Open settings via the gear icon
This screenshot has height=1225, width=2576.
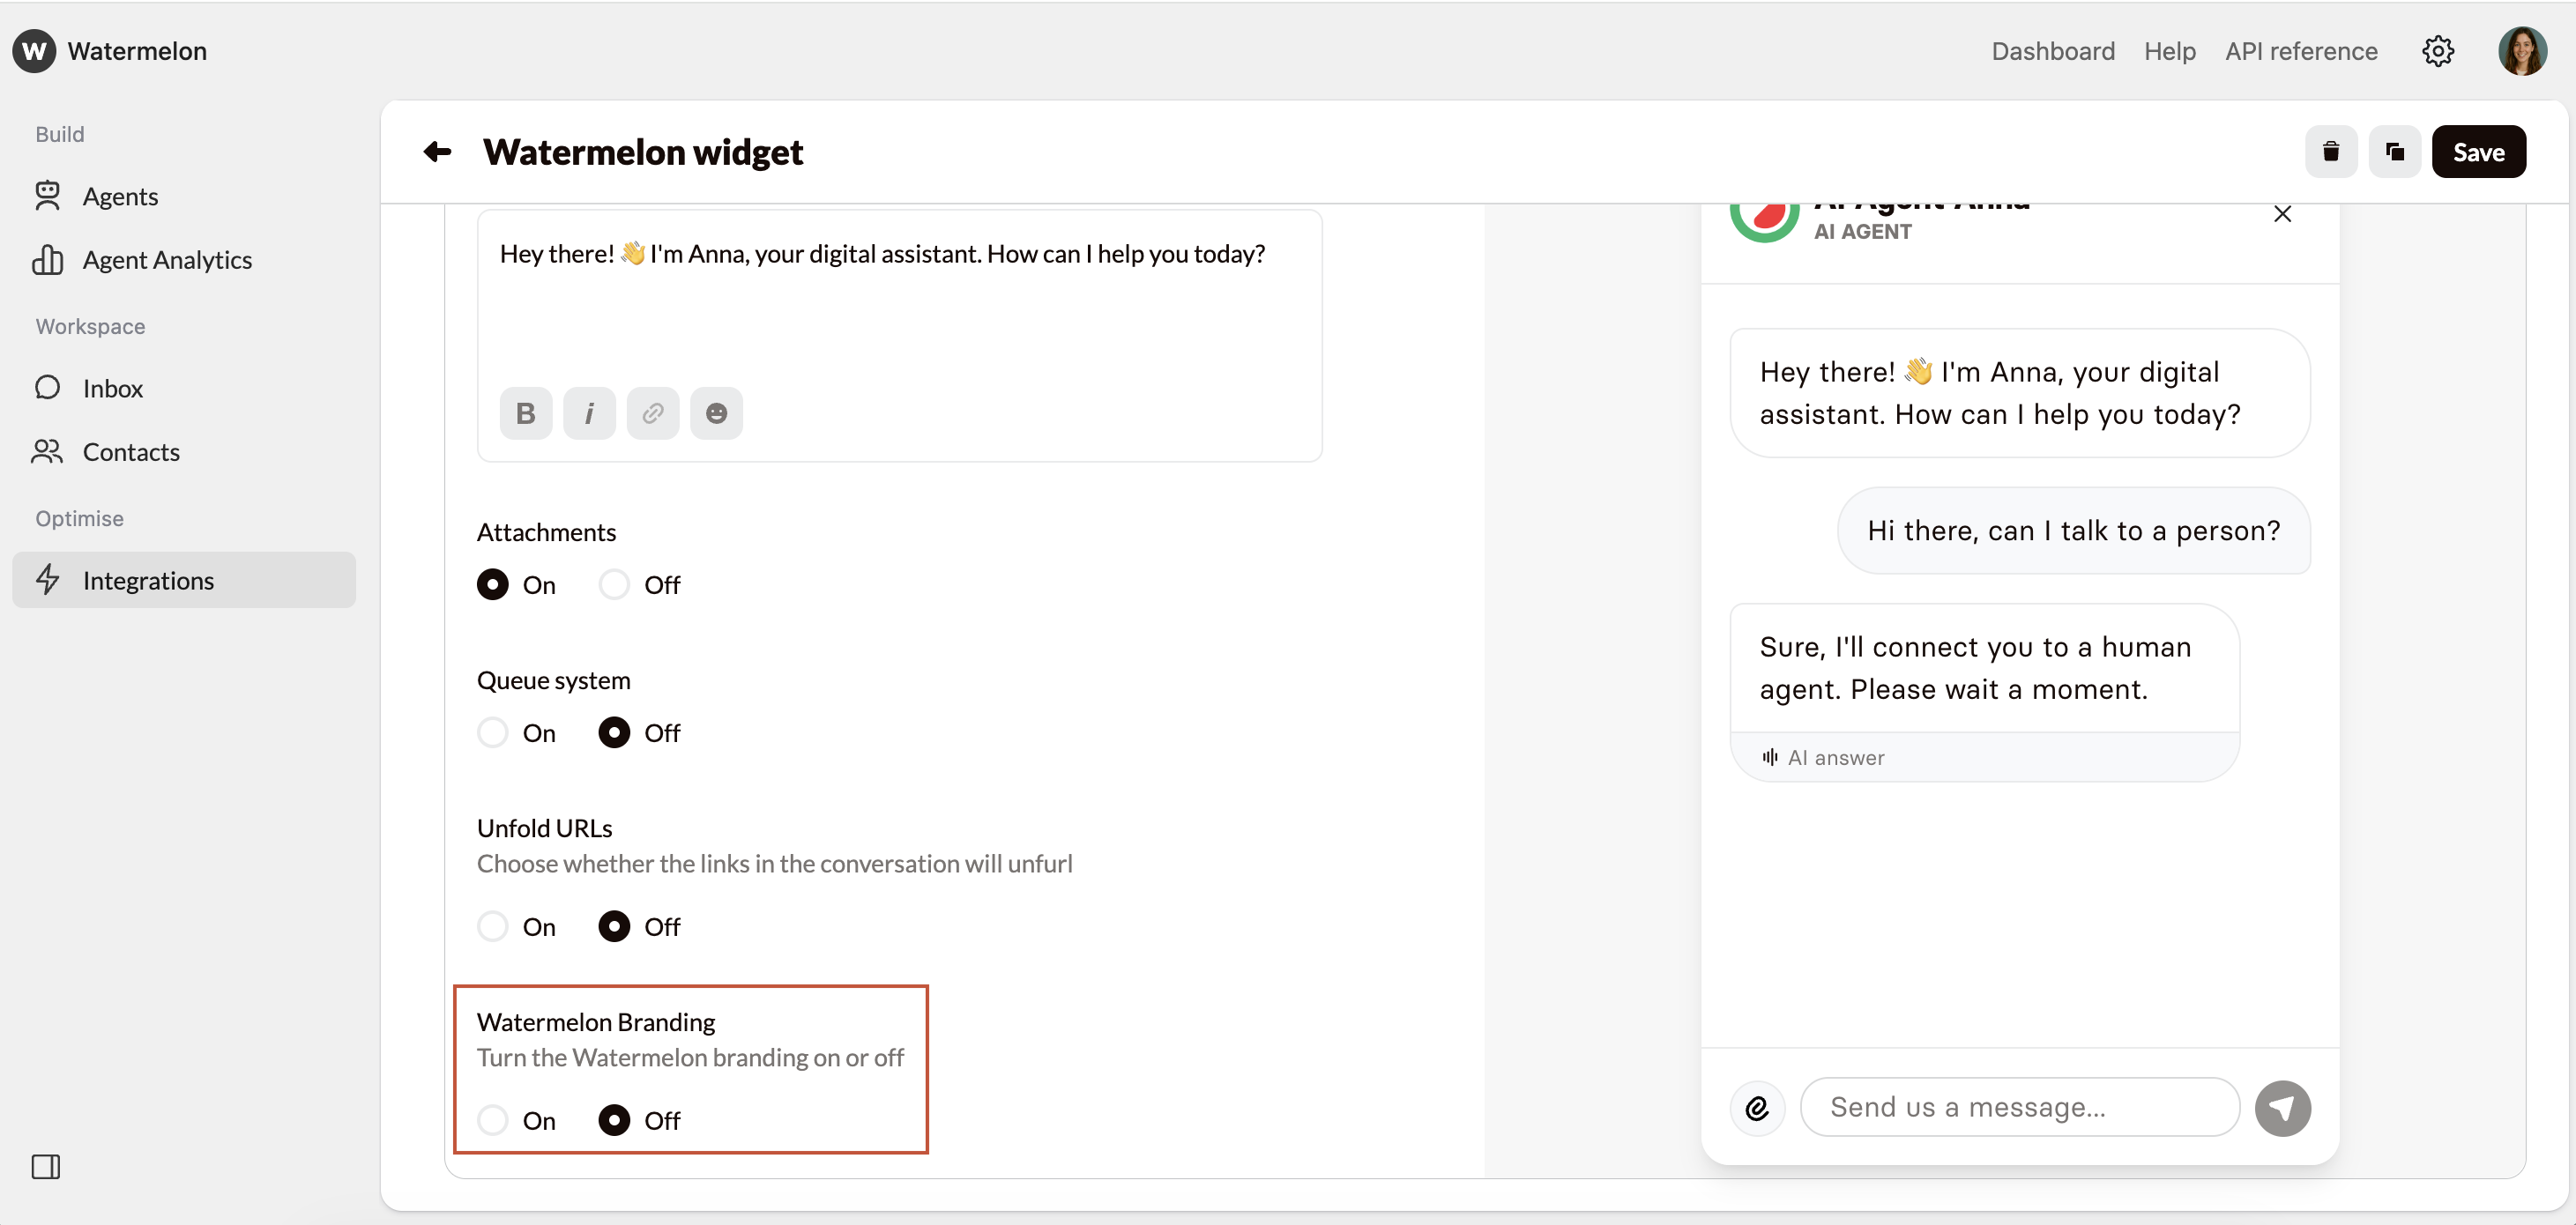coord(2437,51)
